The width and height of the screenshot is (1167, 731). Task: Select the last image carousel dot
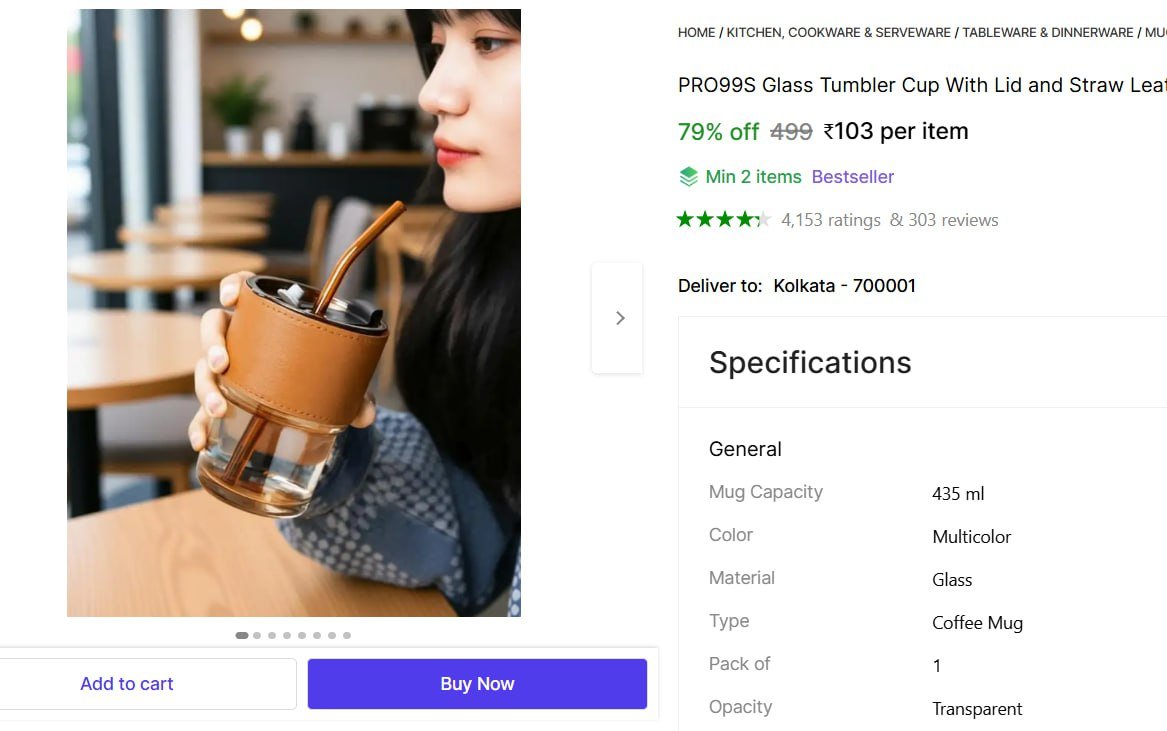pos(347,635)
